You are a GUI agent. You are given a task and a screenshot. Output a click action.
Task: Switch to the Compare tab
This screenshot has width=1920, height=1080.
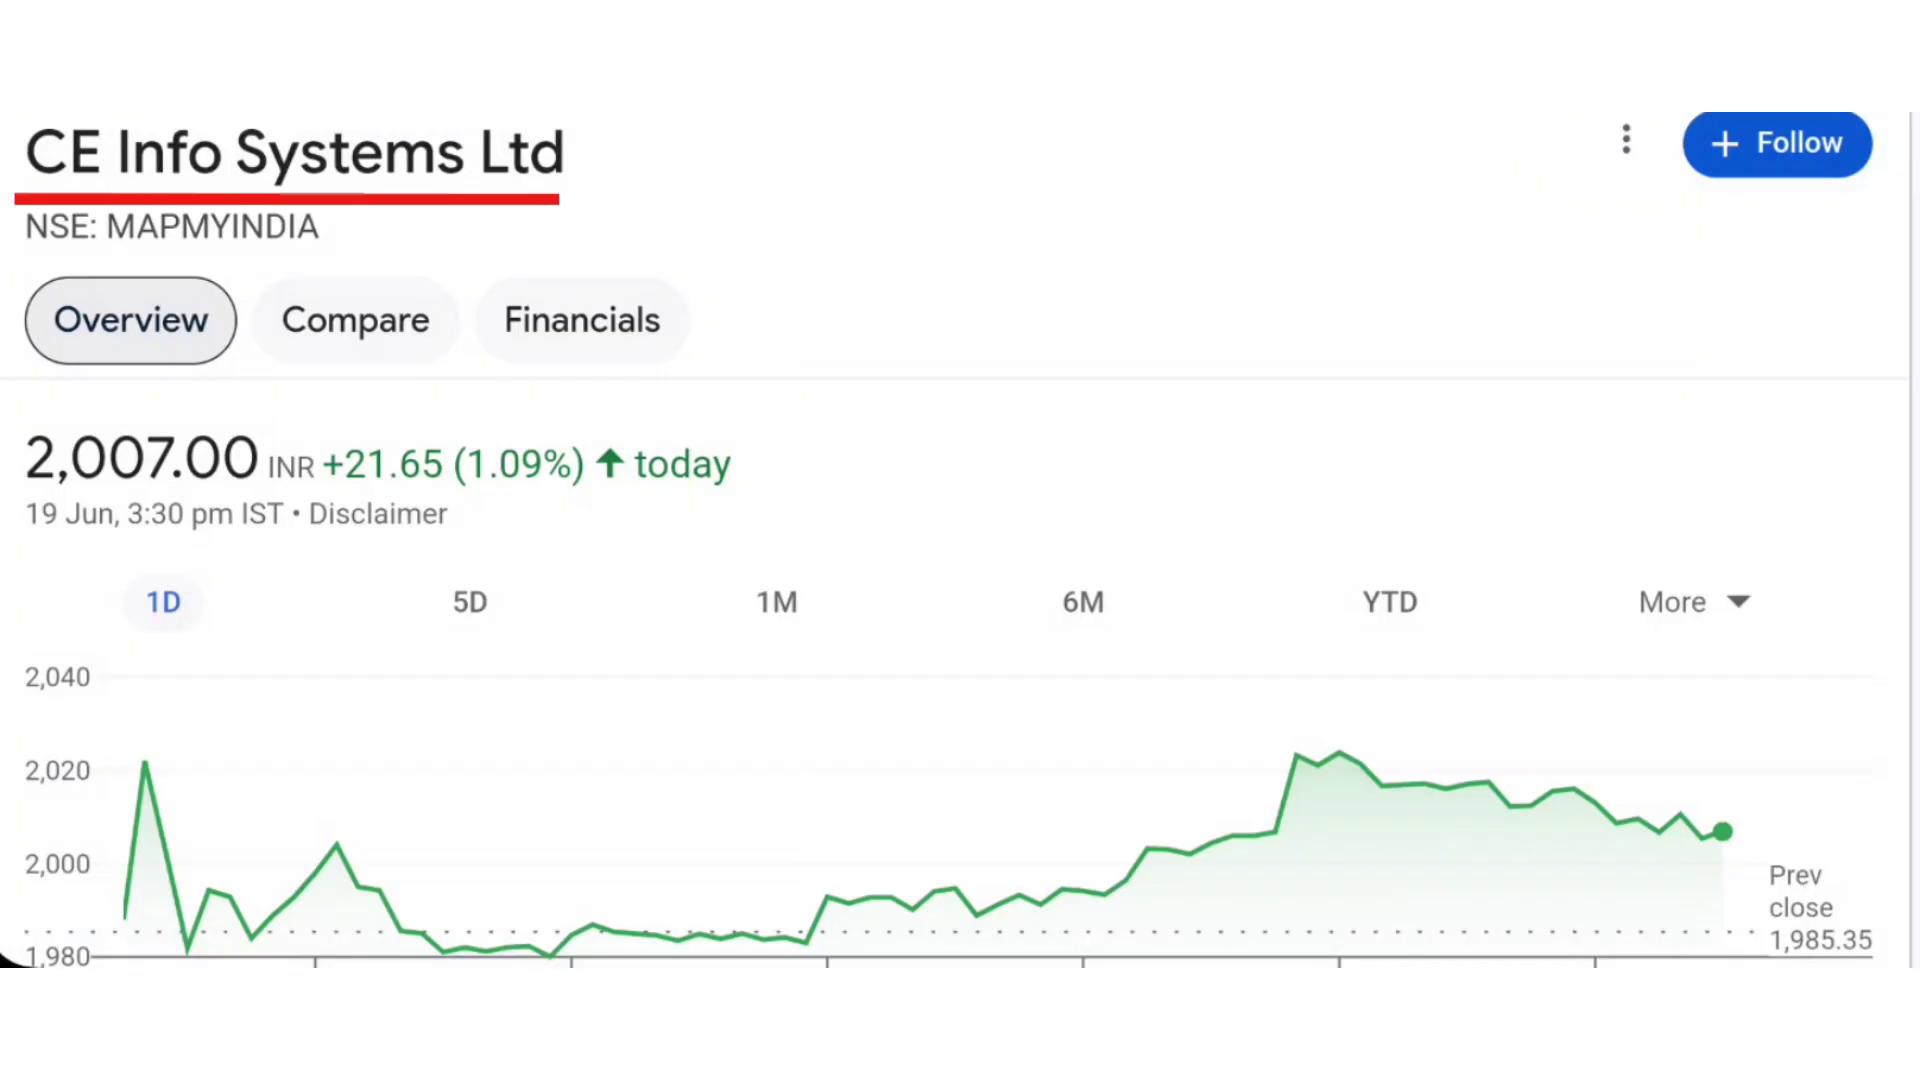355,320
